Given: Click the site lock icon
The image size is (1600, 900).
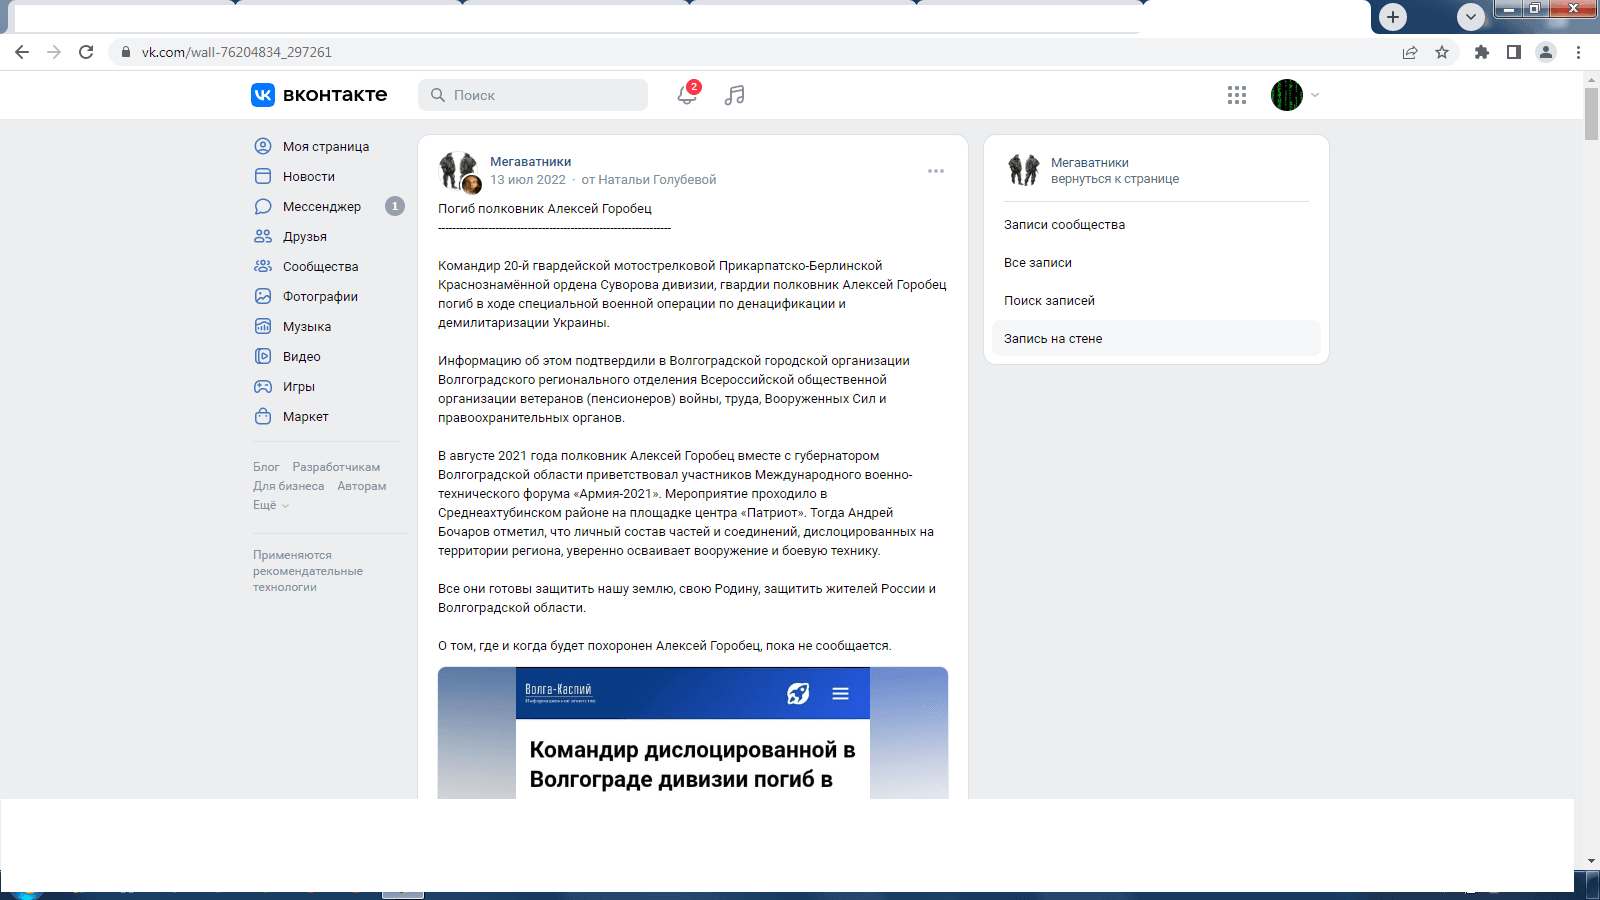Looking at the screenshot, I should pyautogui.click(x=126, y=52).
